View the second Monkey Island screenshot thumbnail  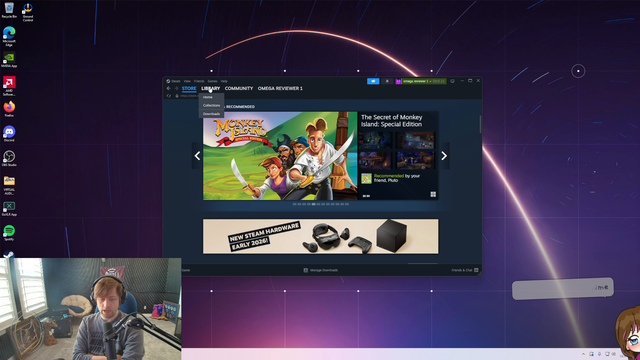[415, 140]
